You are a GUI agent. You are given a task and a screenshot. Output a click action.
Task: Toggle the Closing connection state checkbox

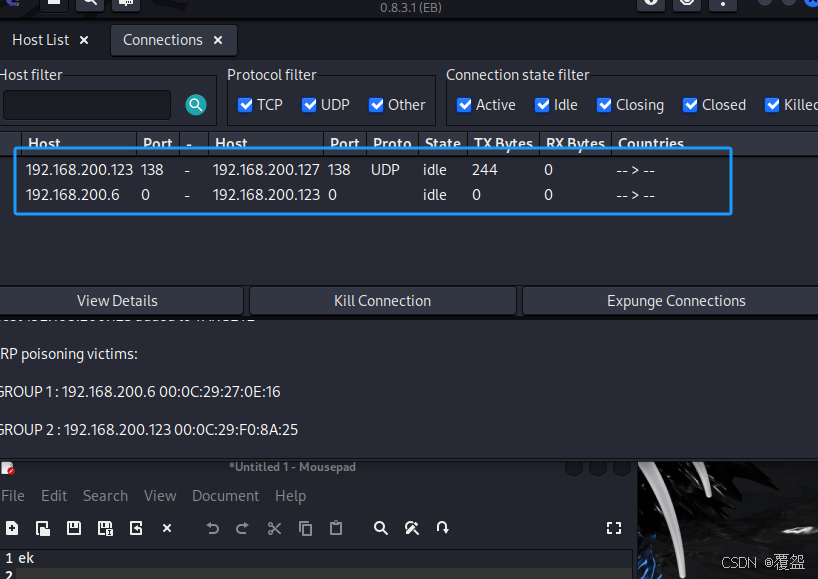click(604, 105)
